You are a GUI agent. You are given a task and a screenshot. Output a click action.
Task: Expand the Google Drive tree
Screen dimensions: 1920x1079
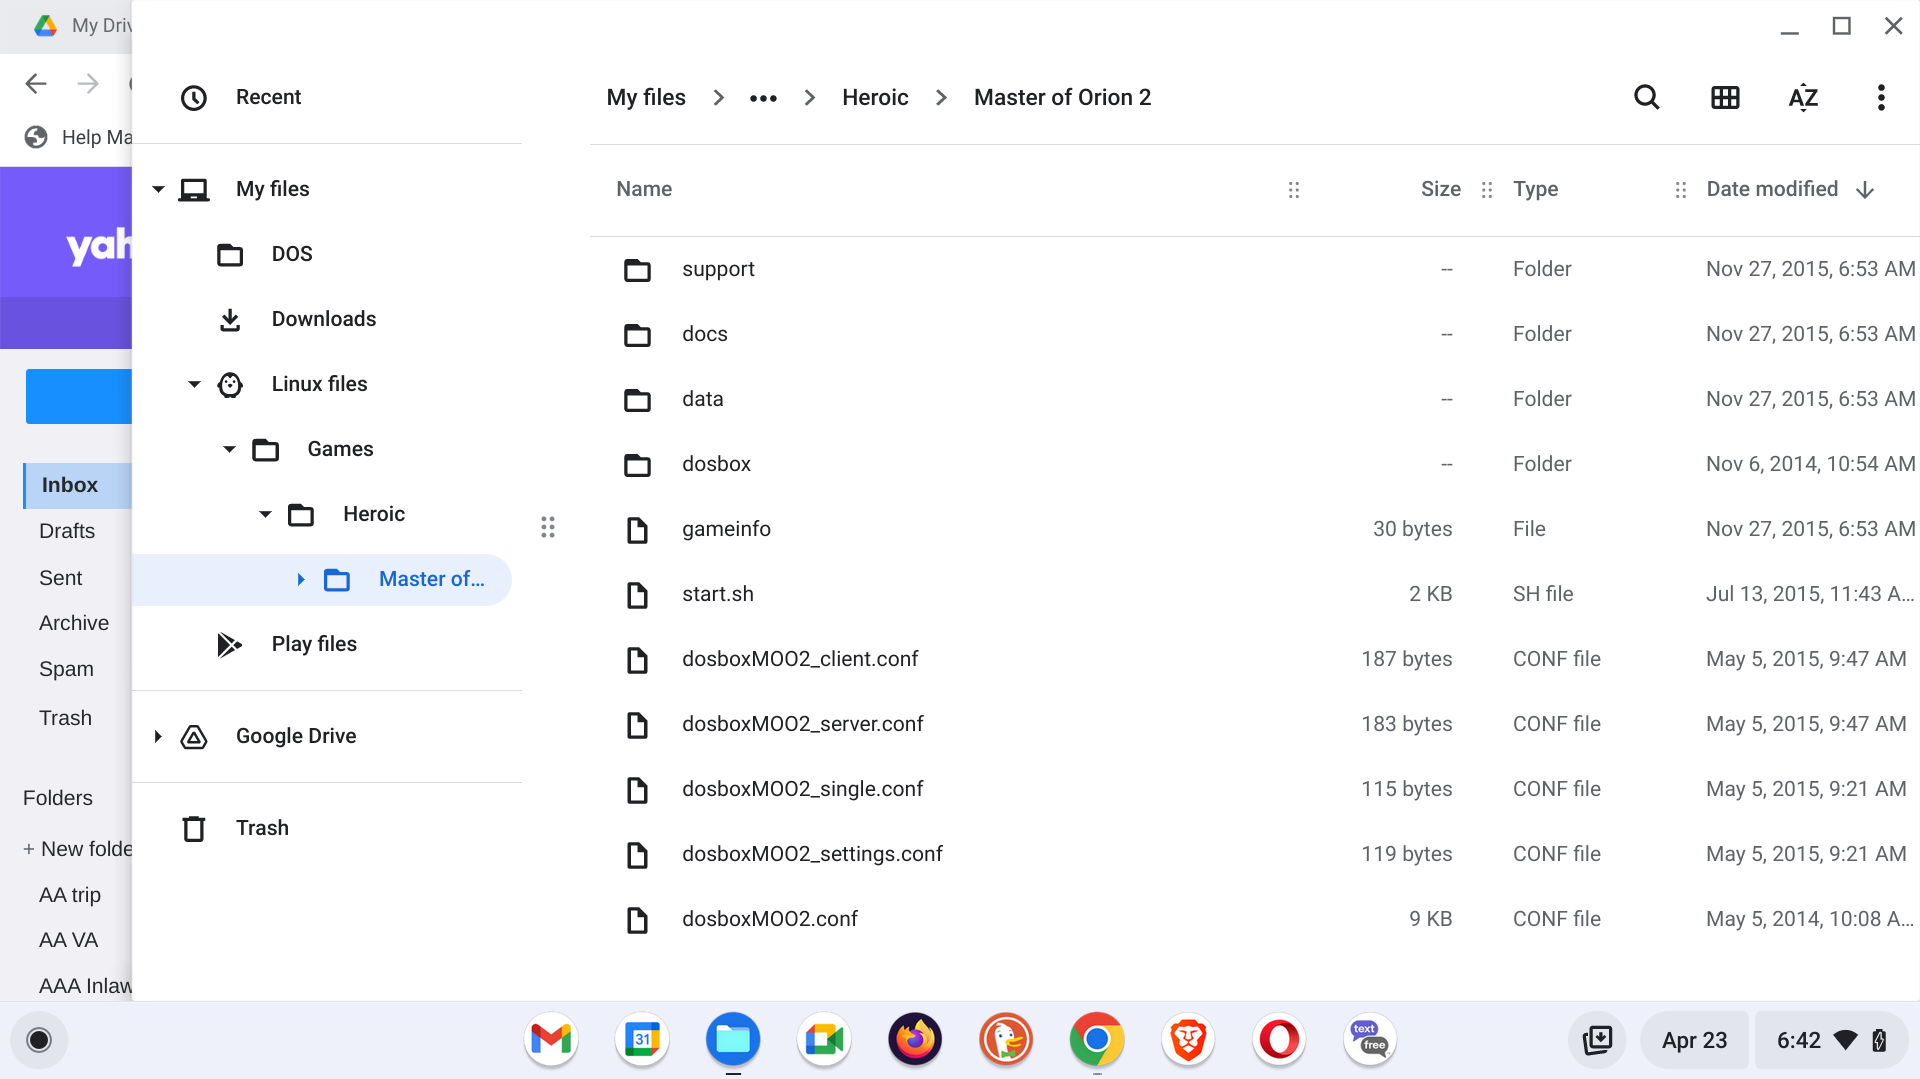click(158, 737)
